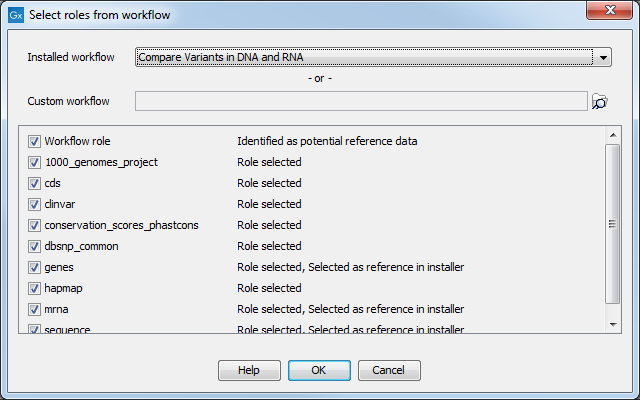Toggle the dbsnp_common checkbox
This screenshot has width=640, height=400.
35,246
